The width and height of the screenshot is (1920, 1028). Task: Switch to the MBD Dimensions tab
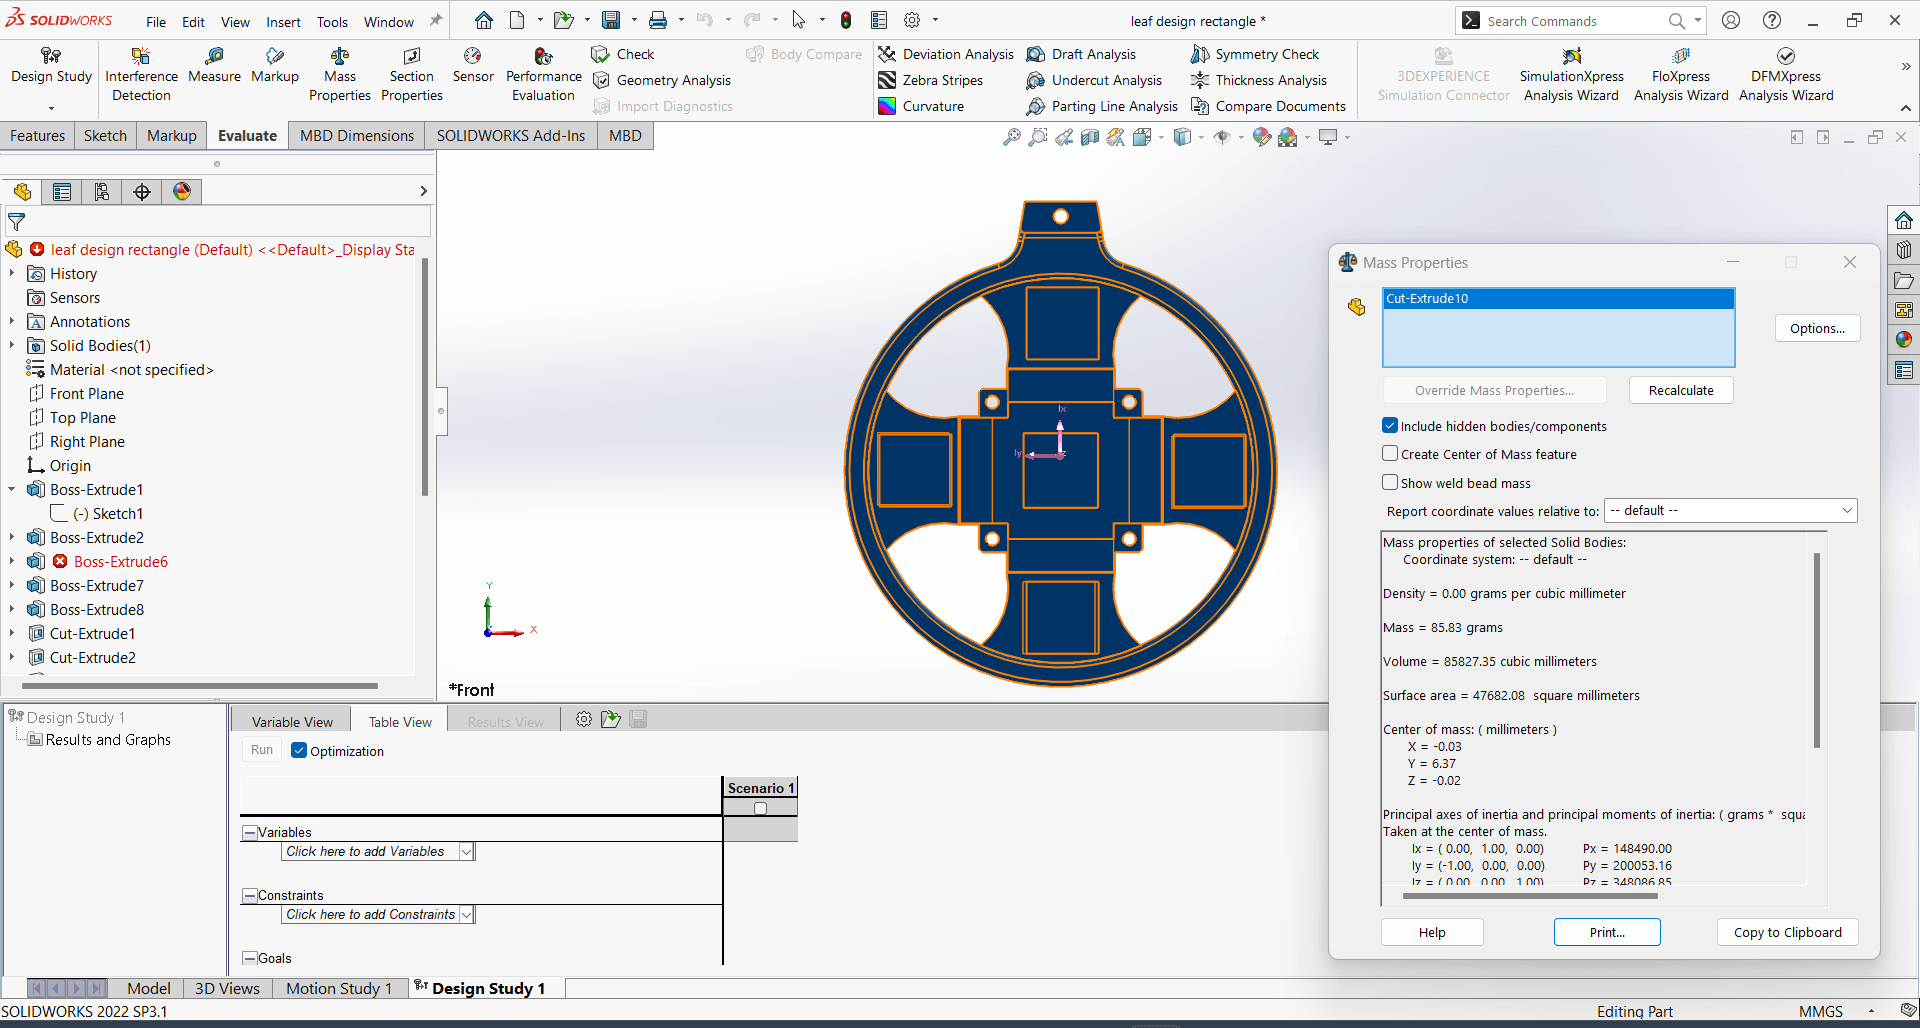click(355, 135)
